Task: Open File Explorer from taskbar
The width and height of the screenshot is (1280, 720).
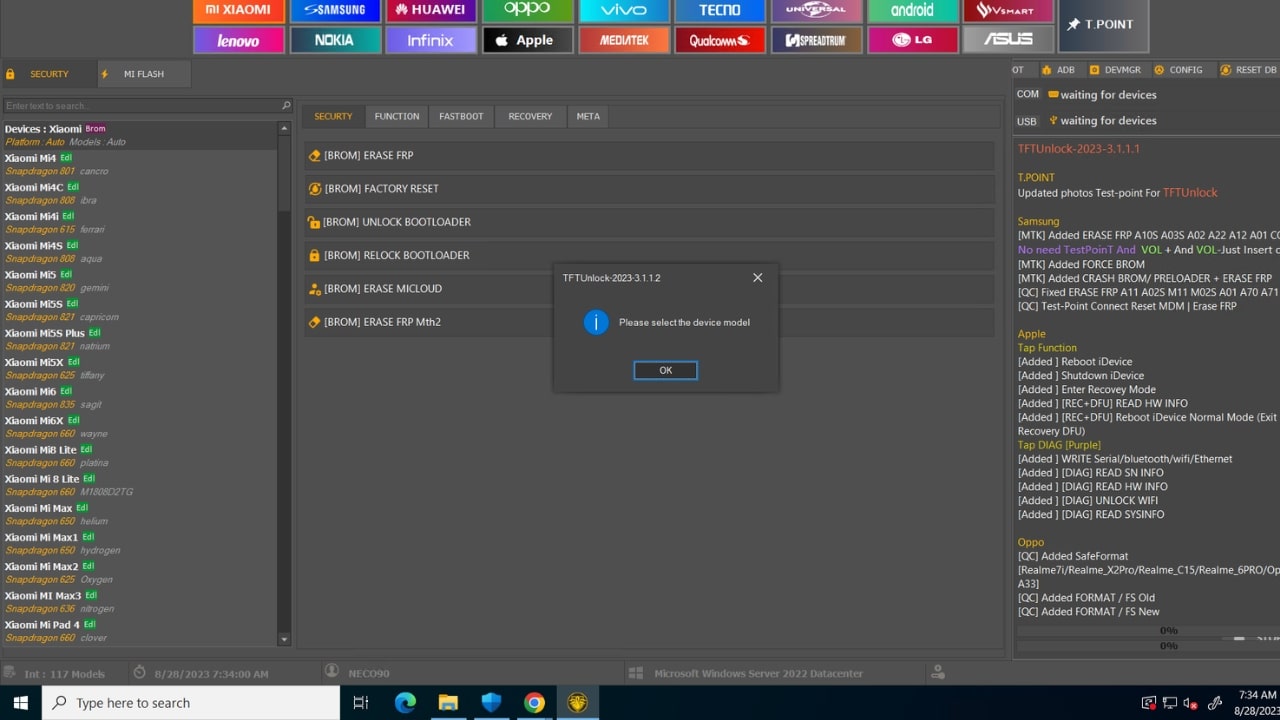Action: [x=448, y=703]
